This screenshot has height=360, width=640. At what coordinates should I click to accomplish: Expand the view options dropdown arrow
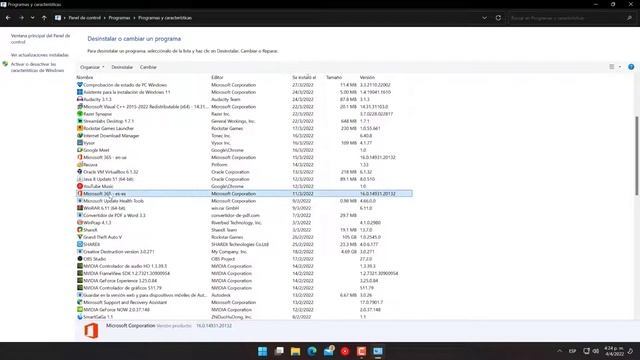pyautogui.click(x=620, y=67)
